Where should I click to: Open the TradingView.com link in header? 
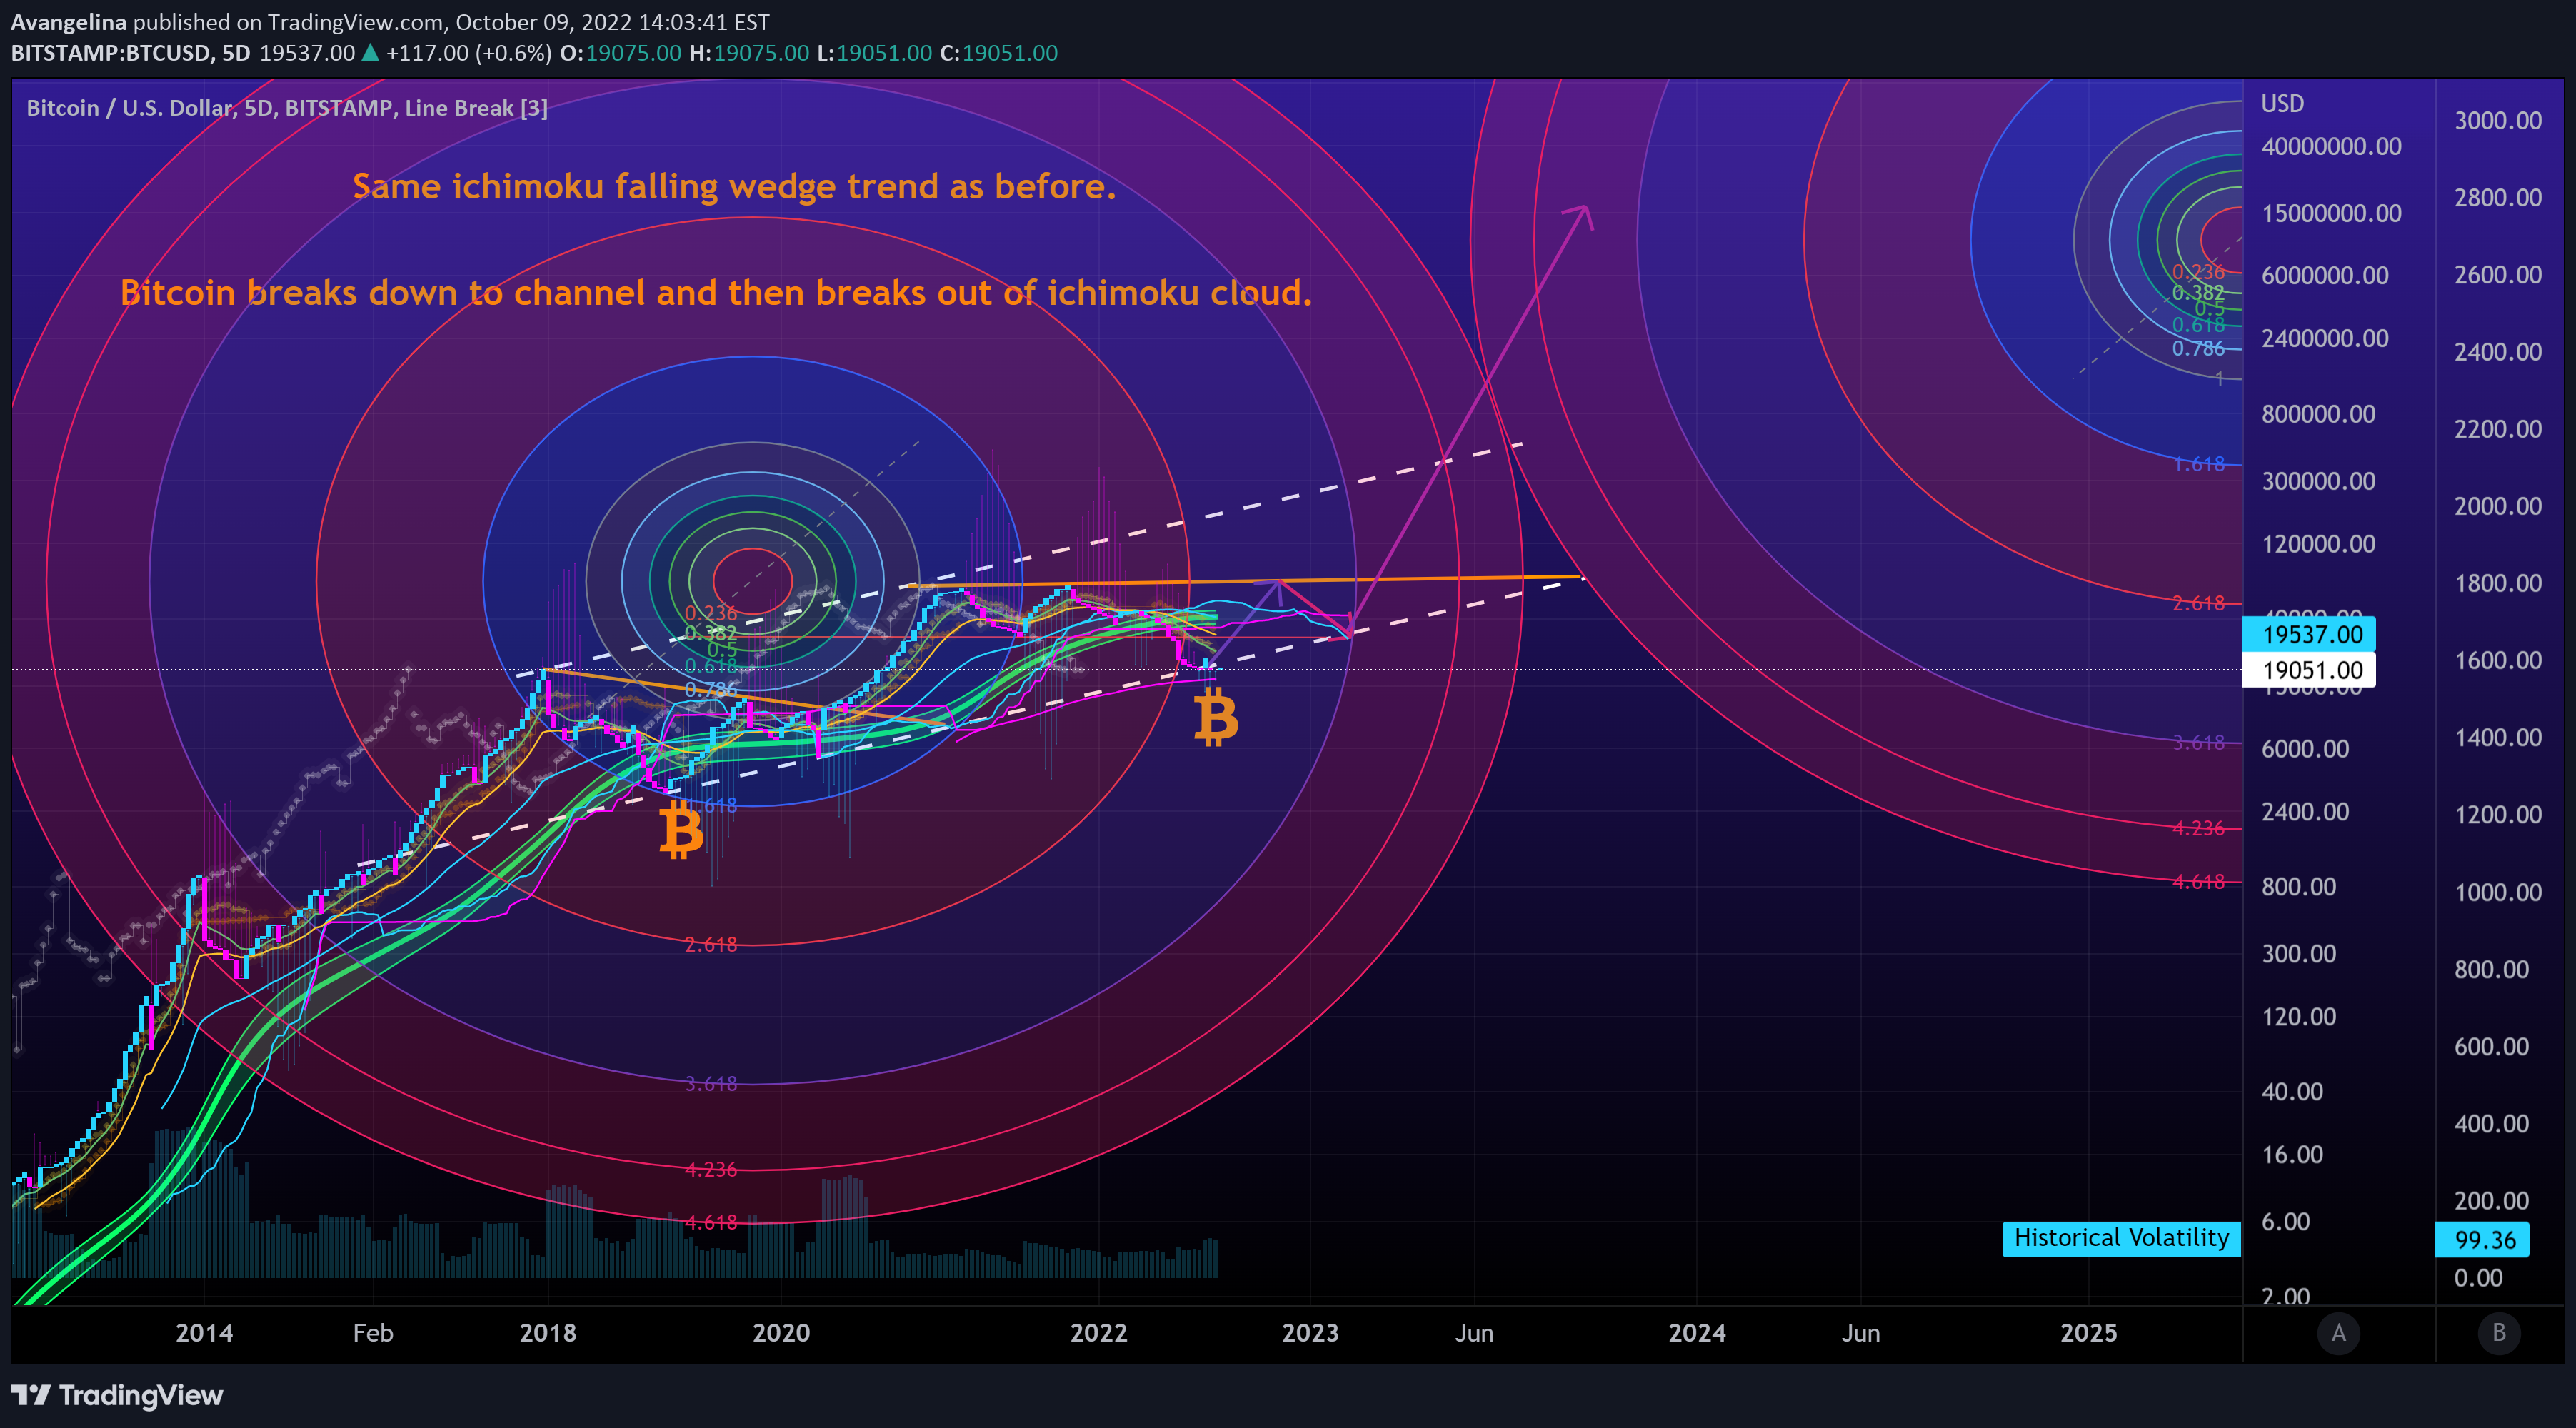[x=355, y=22]
